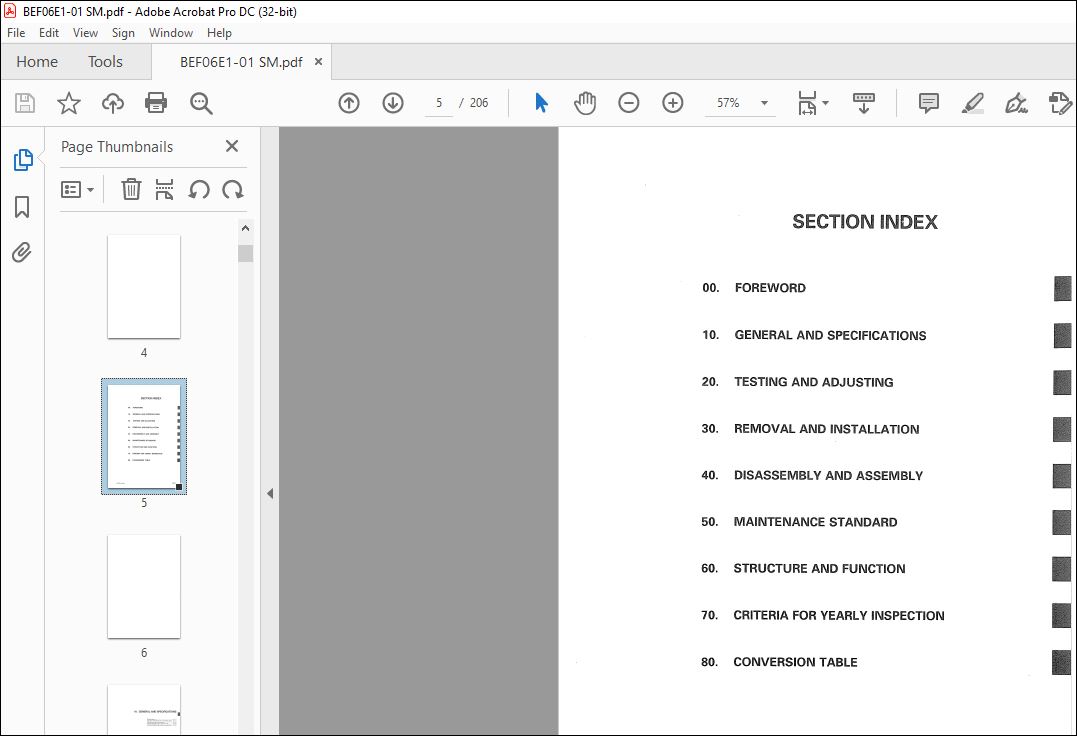Viewport: 1077px width, 736px height.
Task: Select page 6 thumbnail
Action: point(144,586)
